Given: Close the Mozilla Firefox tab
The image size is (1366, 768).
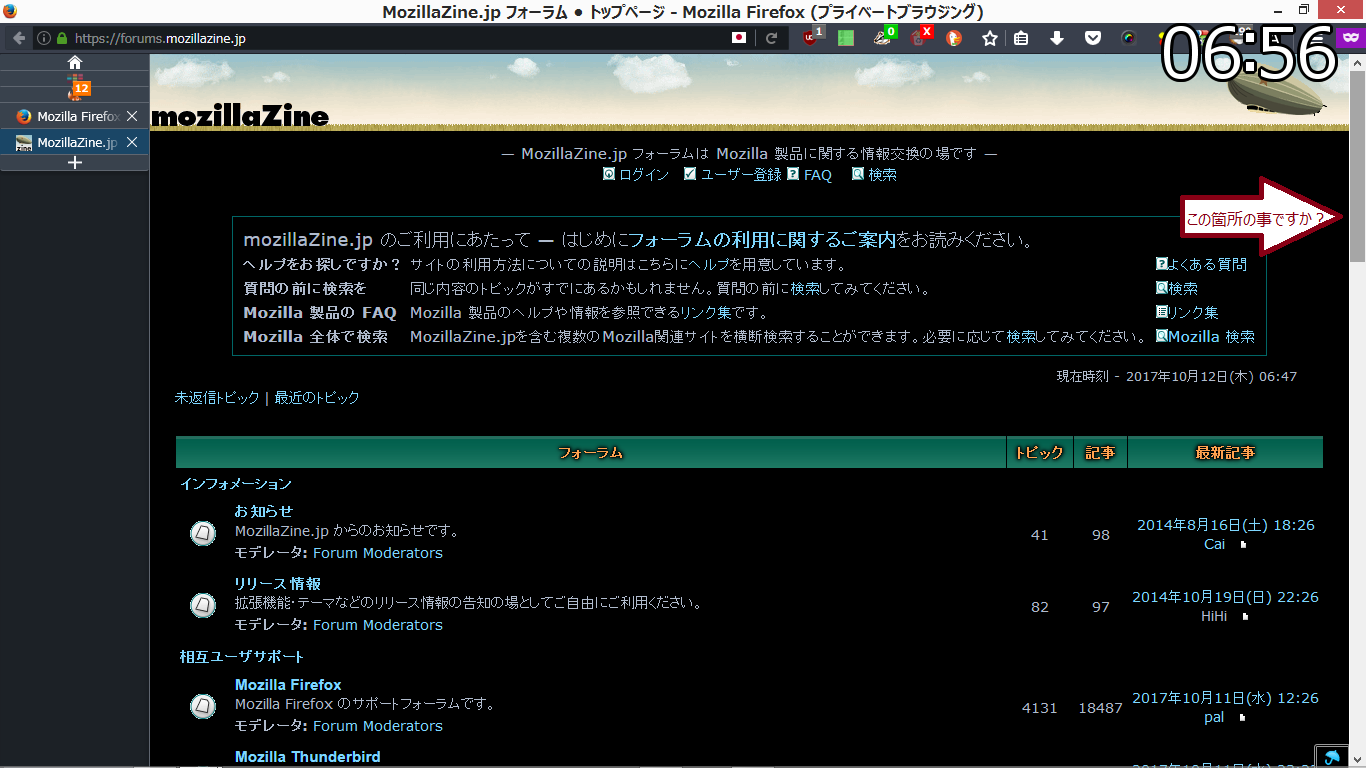Looking at the screenshot, I should [x=132, y=116].
